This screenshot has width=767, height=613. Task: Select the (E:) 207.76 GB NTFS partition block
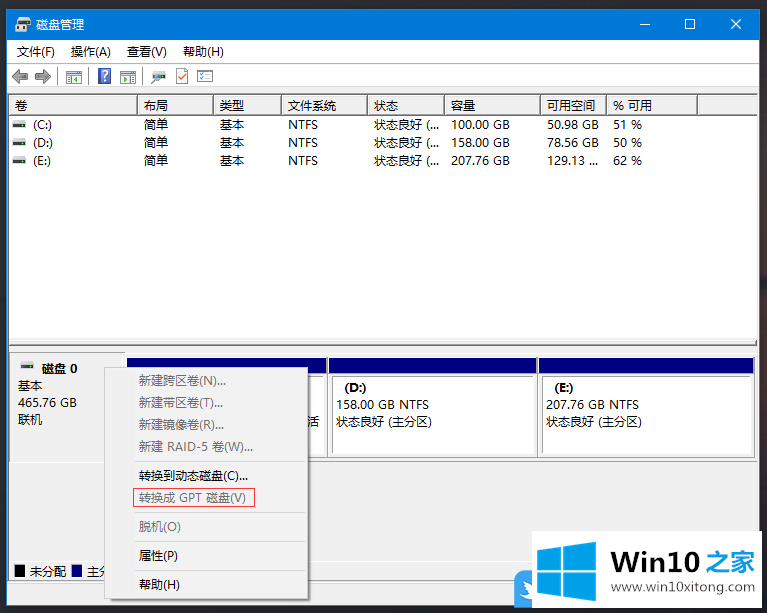pyautogui.click(x=646, y=407)
